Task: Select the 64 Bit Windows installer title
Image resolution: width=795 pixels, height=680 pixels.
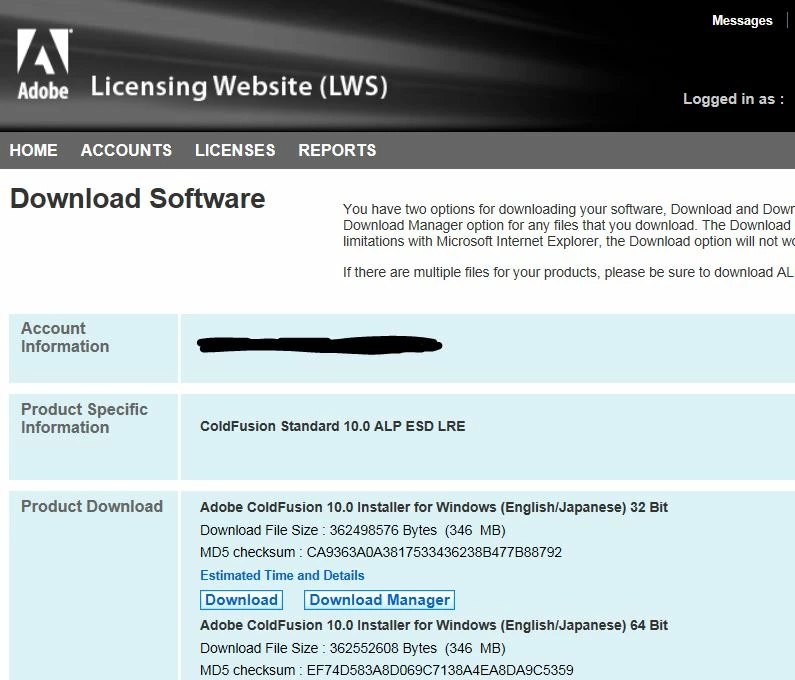Action: coord(434,625)
